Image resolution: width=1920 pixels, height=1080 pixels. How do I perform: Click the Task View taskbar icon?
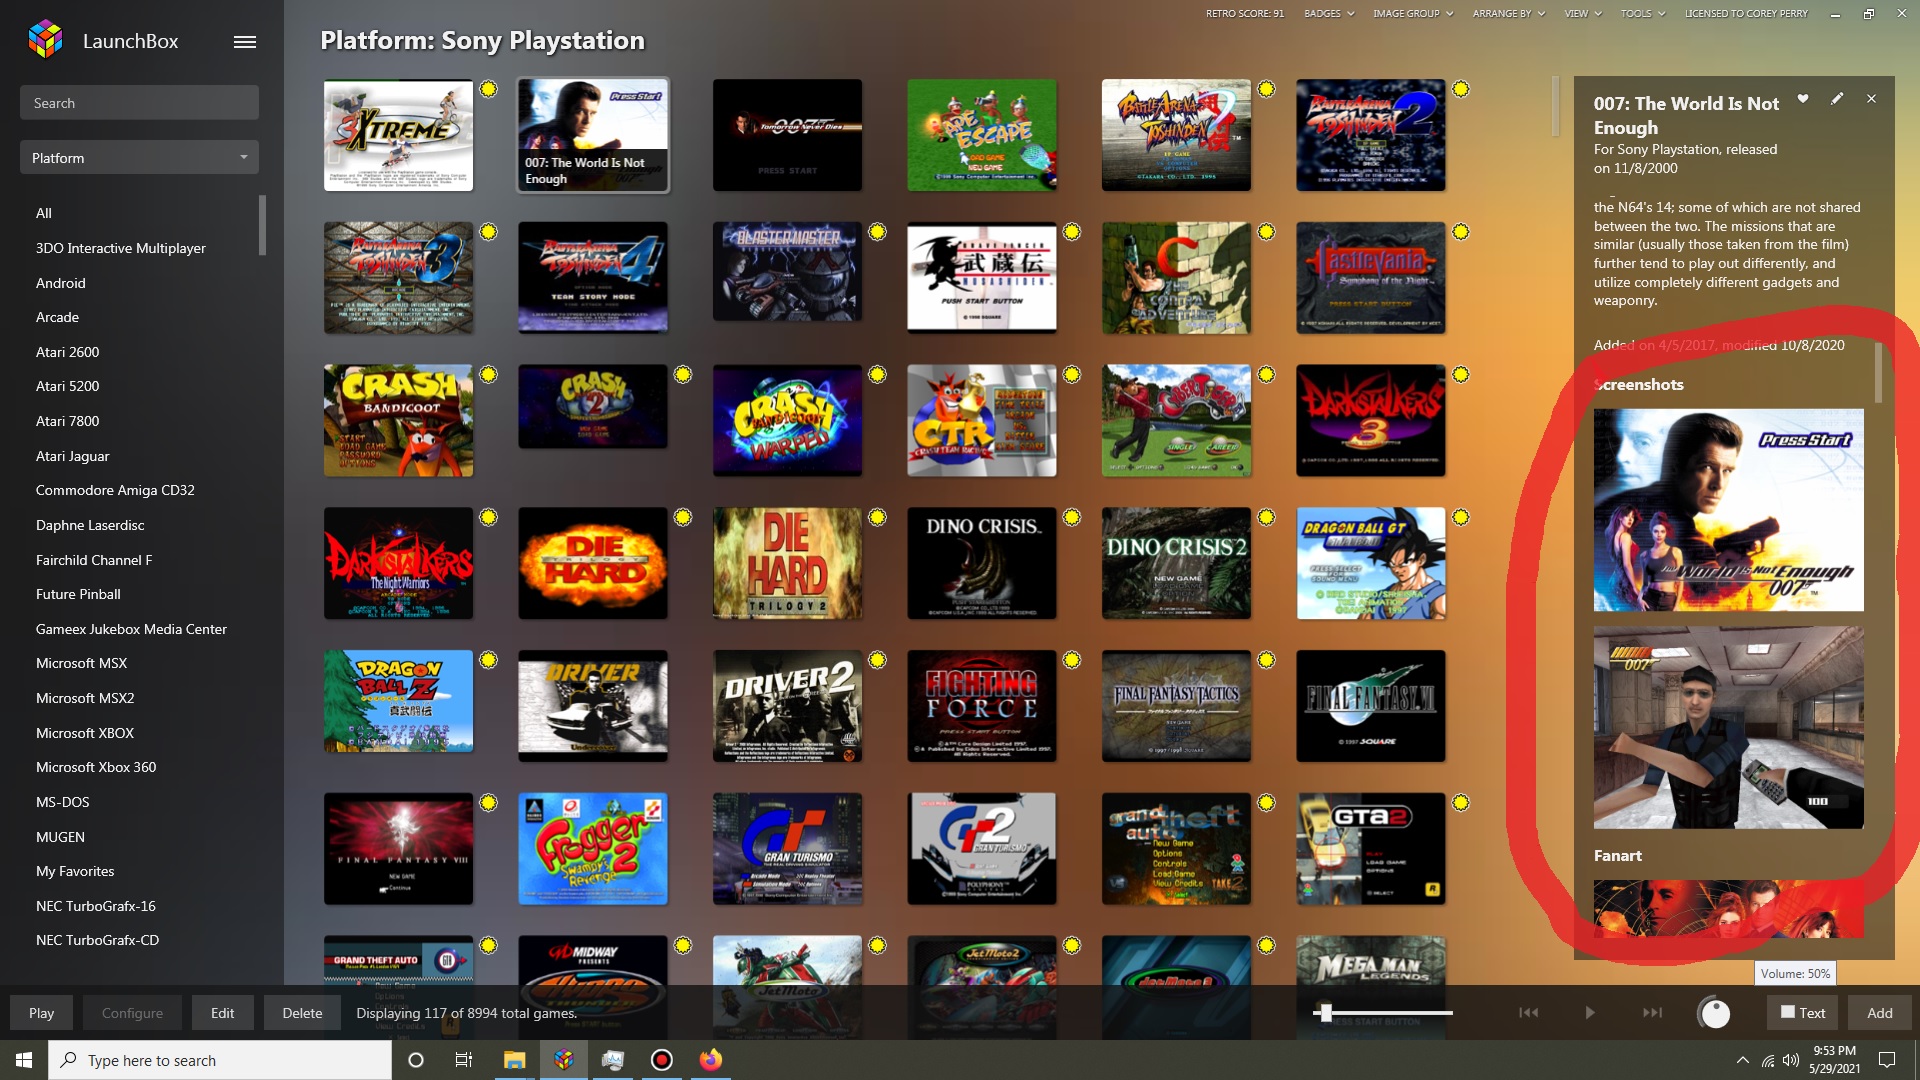464,1060
